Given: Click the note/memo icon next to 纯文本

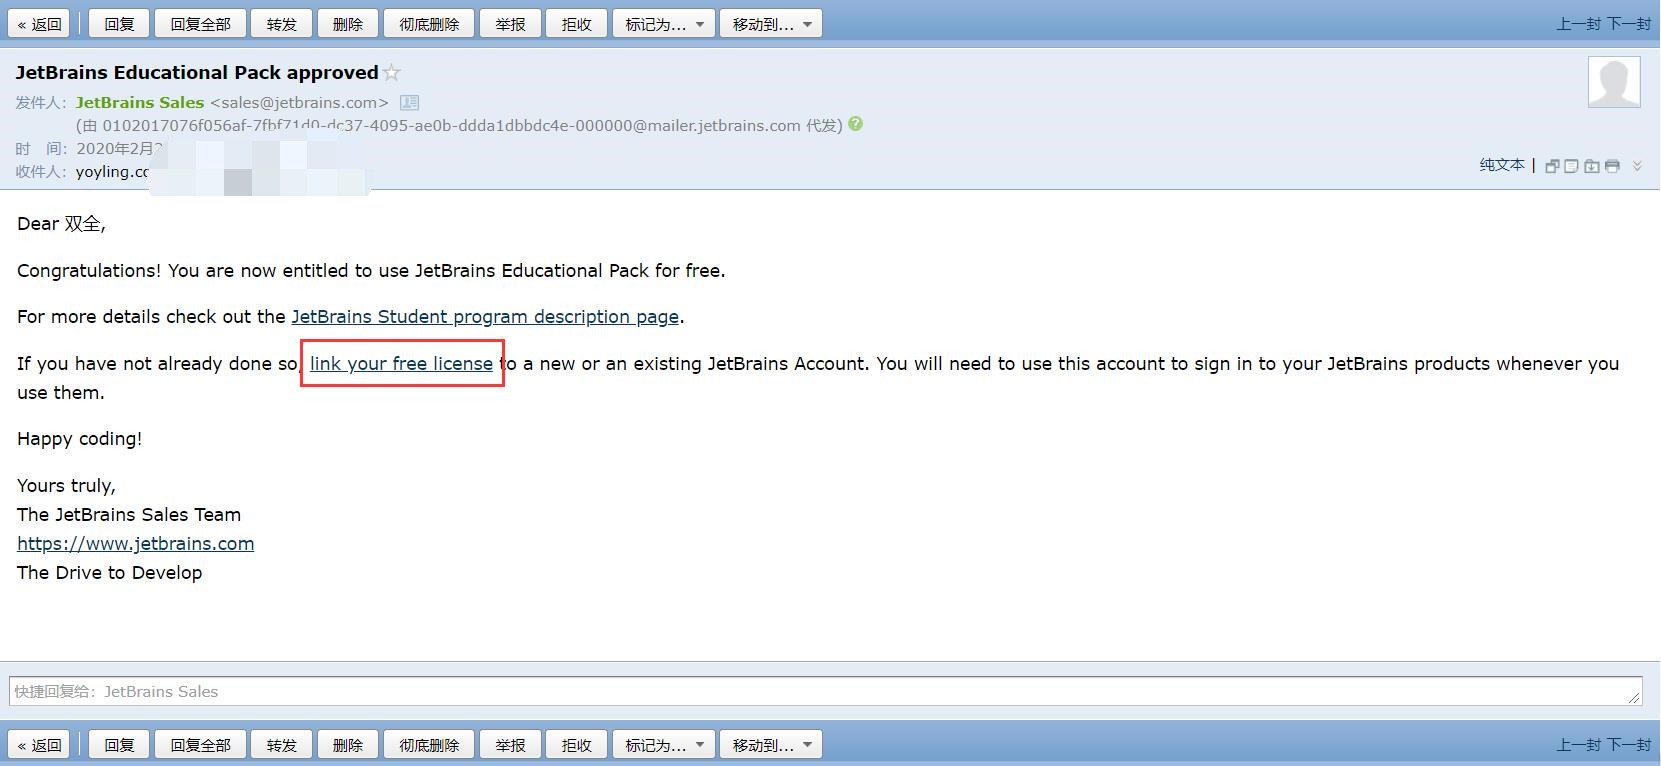Looking at the screenshot, I should 1572,166.
